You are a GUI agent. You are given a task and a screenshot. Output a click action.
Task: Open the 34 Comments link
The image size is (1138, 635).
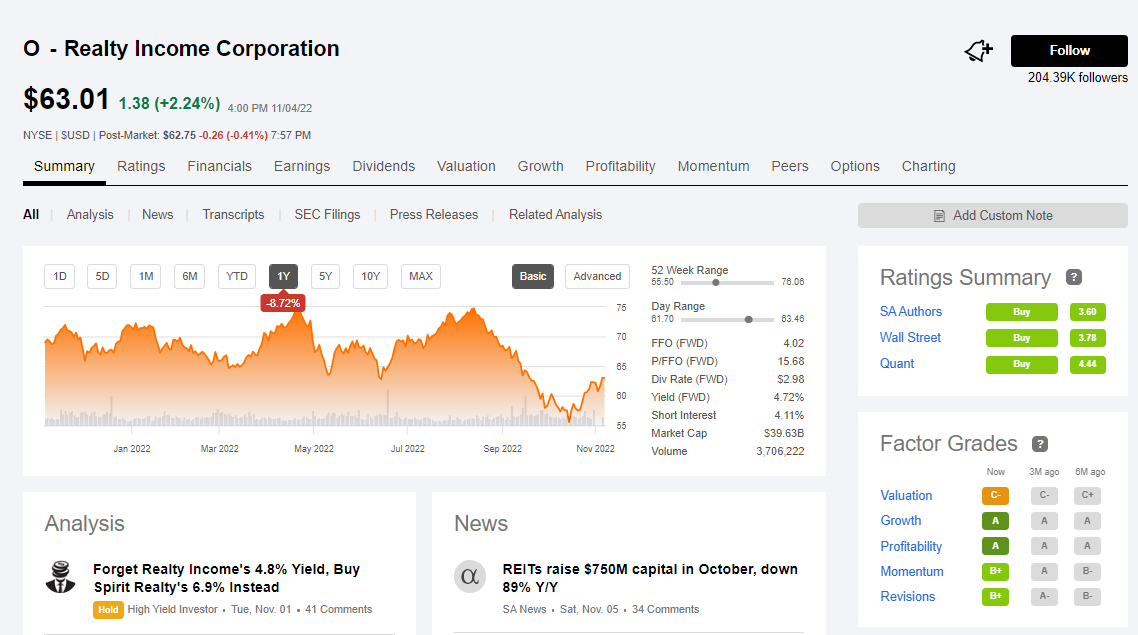click(666, 610)
